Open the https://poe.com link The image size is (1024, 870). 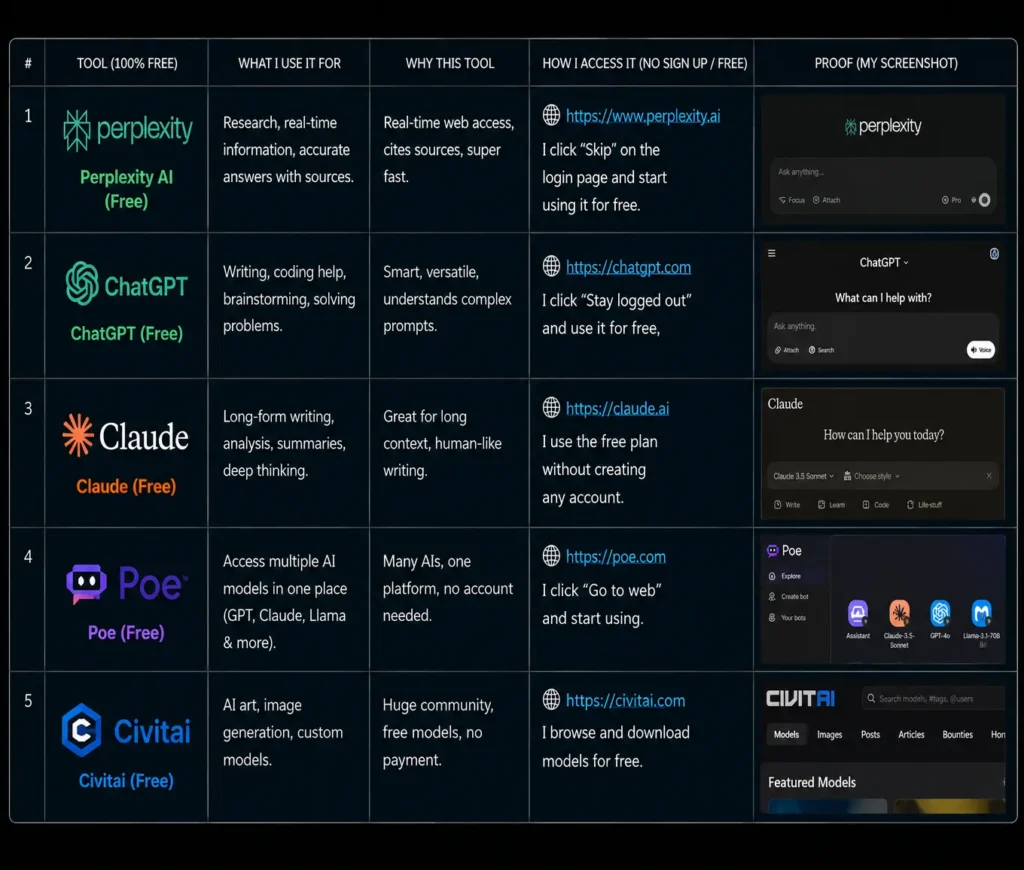click(x=616, y=556)
